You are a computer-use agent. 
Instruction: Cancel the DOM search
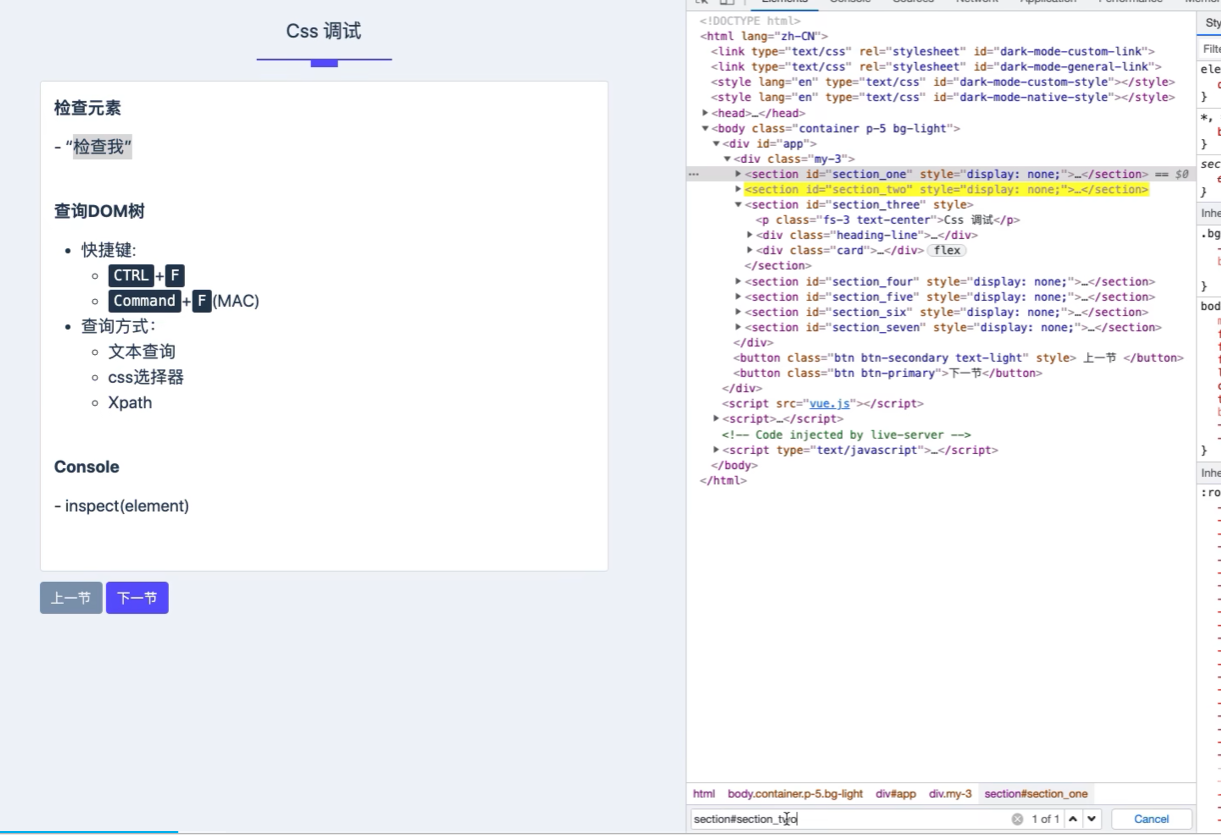click(1151, 819)
